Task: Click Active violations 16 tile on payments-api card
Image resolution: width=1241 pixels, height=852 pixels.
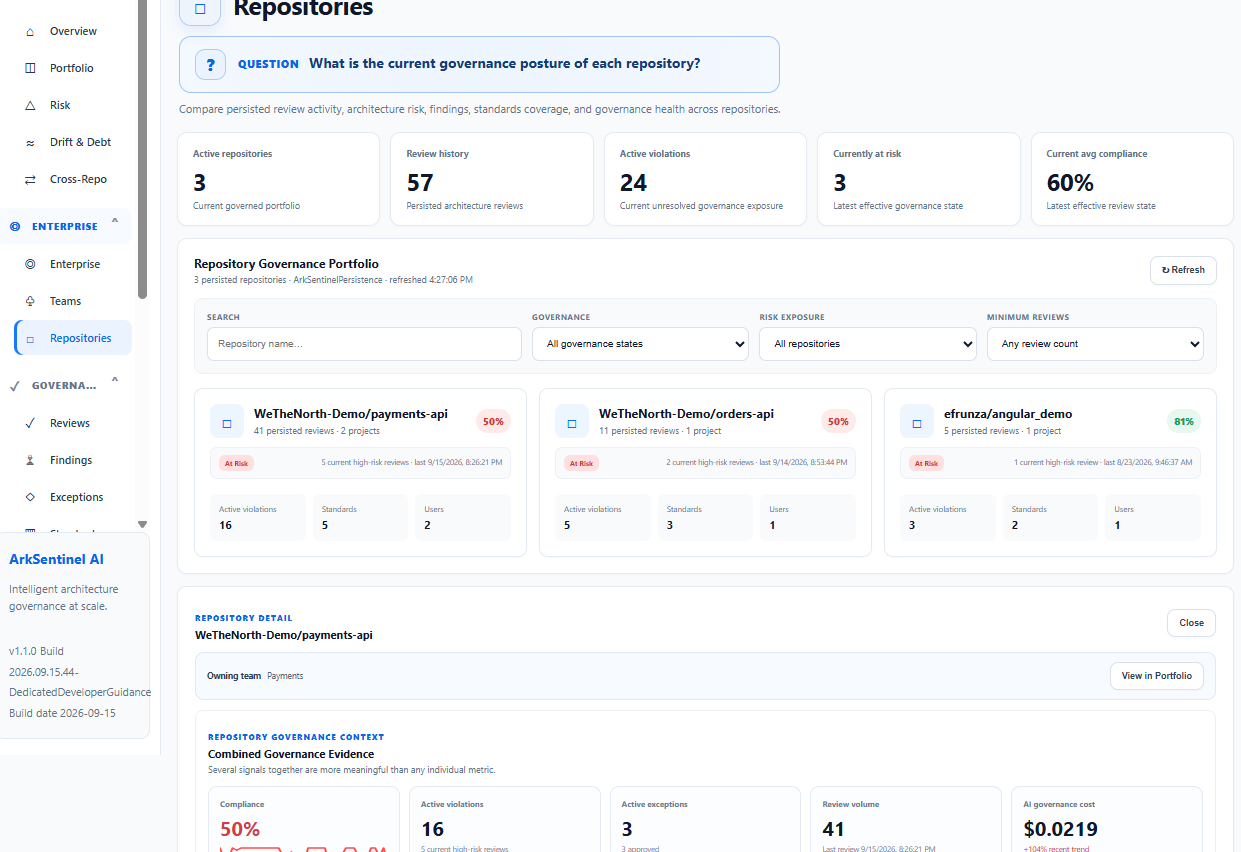Action: (x=258, y=517)
